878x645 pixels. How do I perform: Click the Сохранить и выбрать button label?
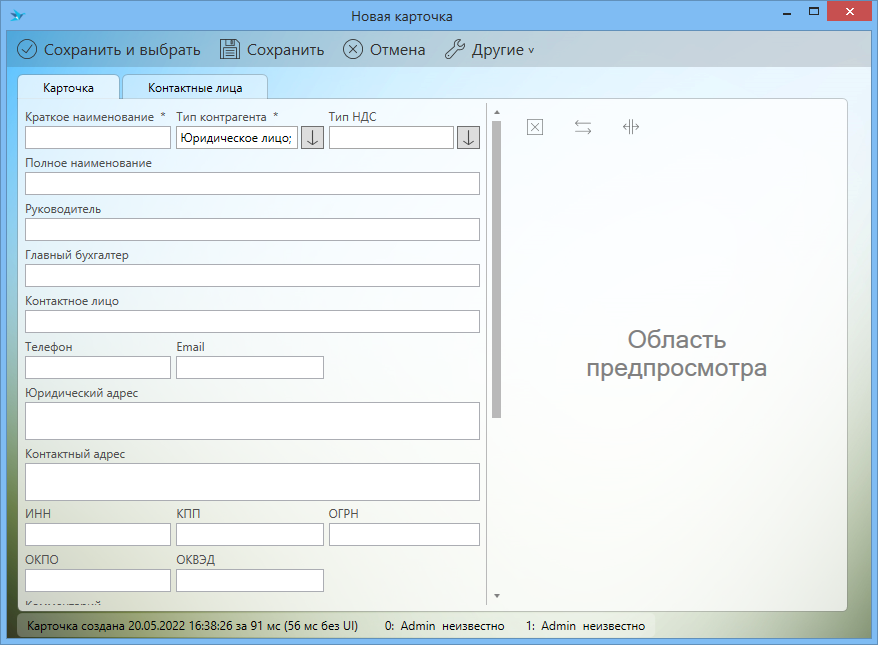122,50
